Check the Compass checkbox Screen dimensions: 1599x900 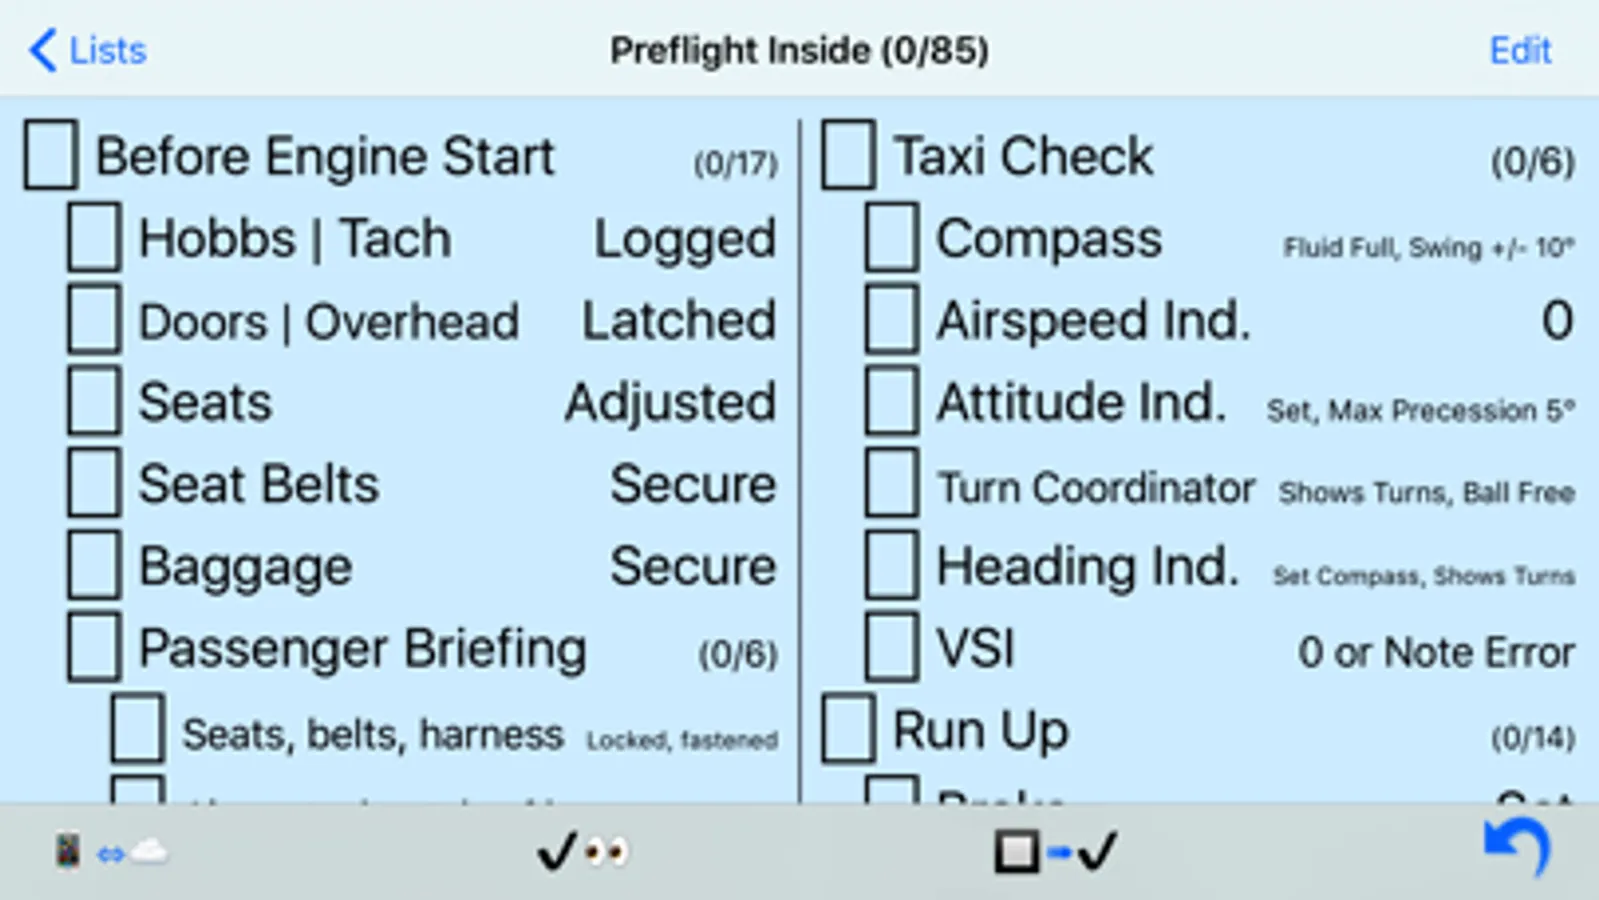click(x=892, y=238)
